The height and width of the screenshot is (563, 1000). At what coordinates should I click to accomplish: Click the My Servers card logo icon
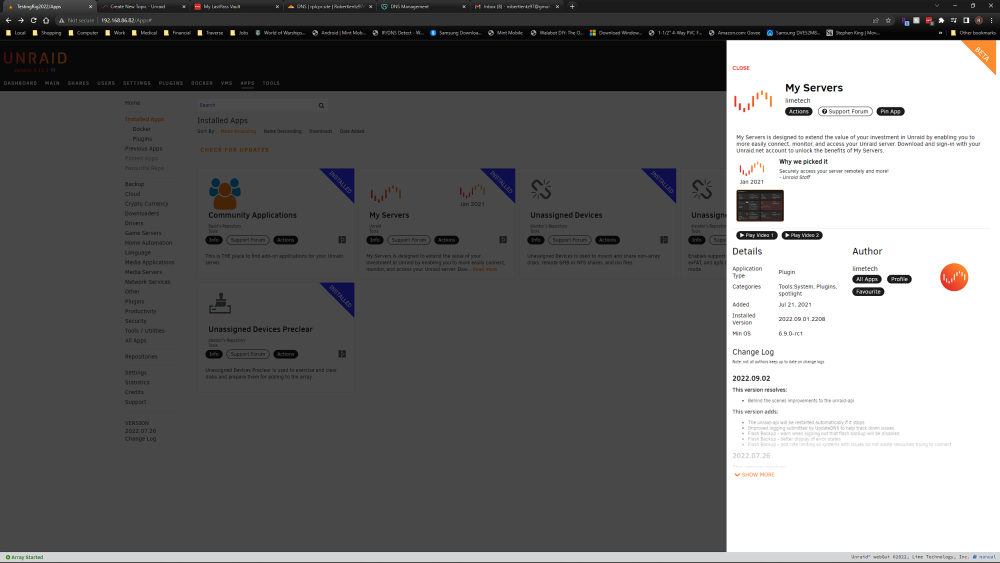[386, 193]
